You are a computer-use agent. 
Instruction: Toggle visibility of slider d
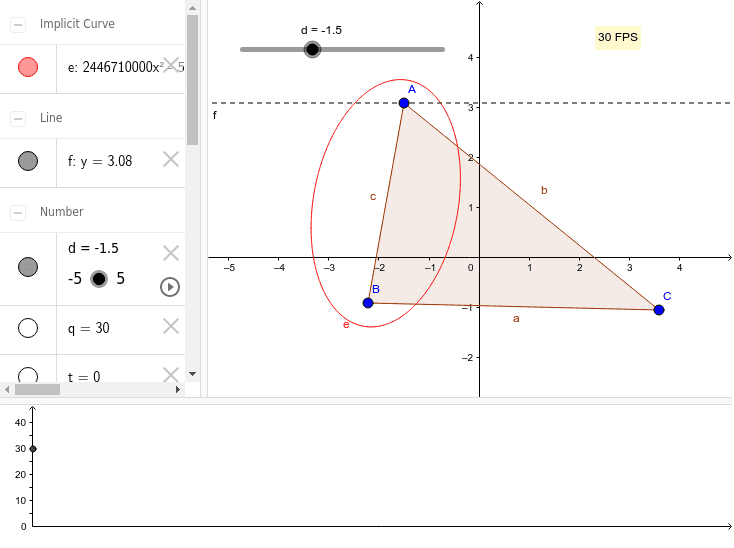[x=28, y=267]
